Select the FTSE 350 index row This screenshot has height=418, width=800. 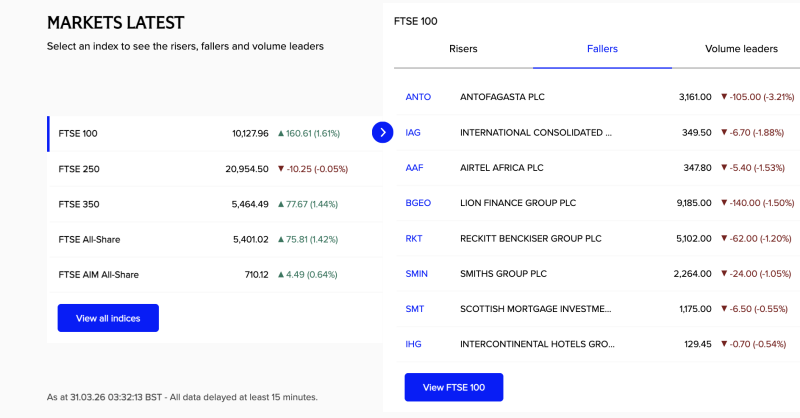tap(215, 204)
